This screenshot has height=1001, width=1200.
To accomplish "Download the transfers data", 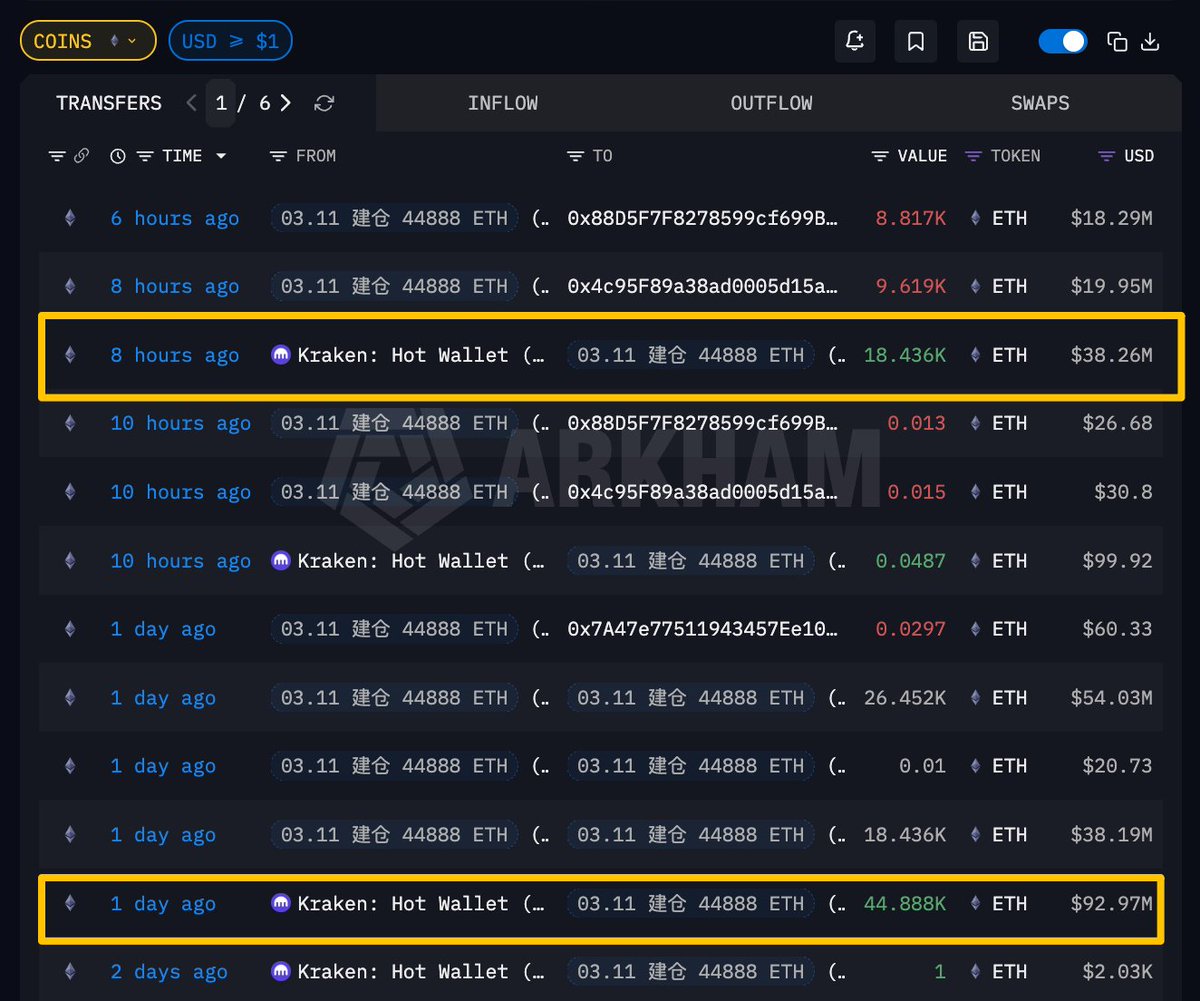I will [x=1150, y=41].
